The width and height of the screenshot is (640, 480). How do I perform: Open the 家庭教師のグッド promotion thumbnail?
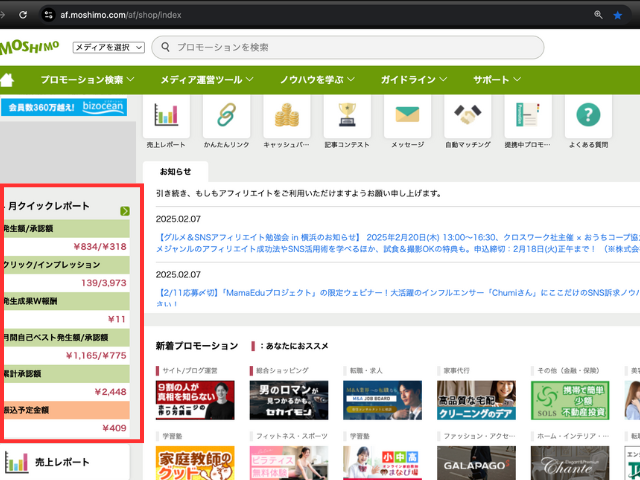tap(195, 463)
